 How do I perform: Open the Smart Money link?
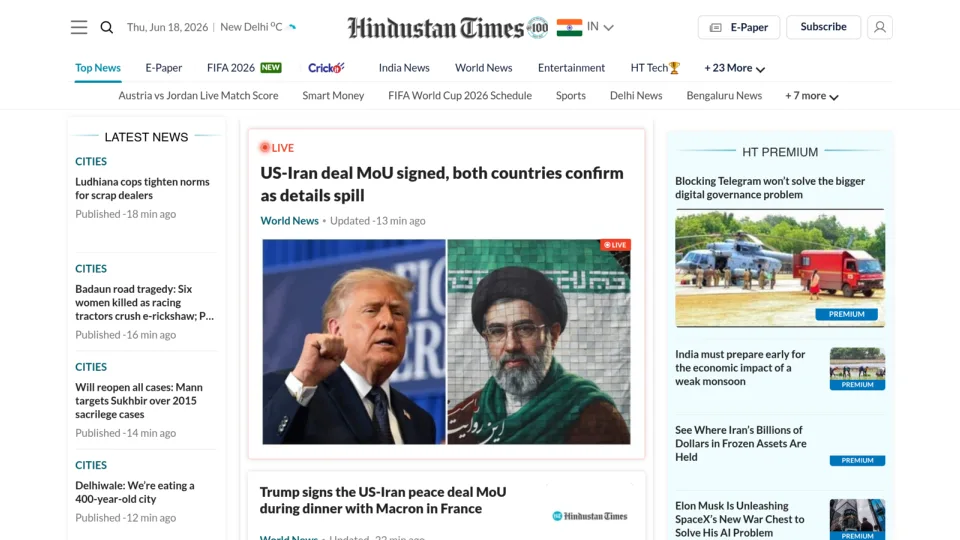(333, 96)
